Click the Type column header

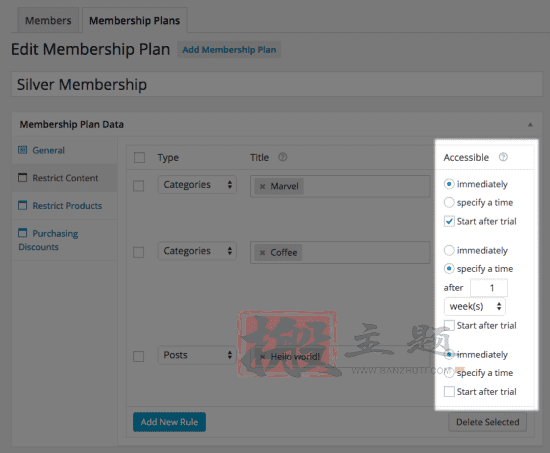(168, 158)
